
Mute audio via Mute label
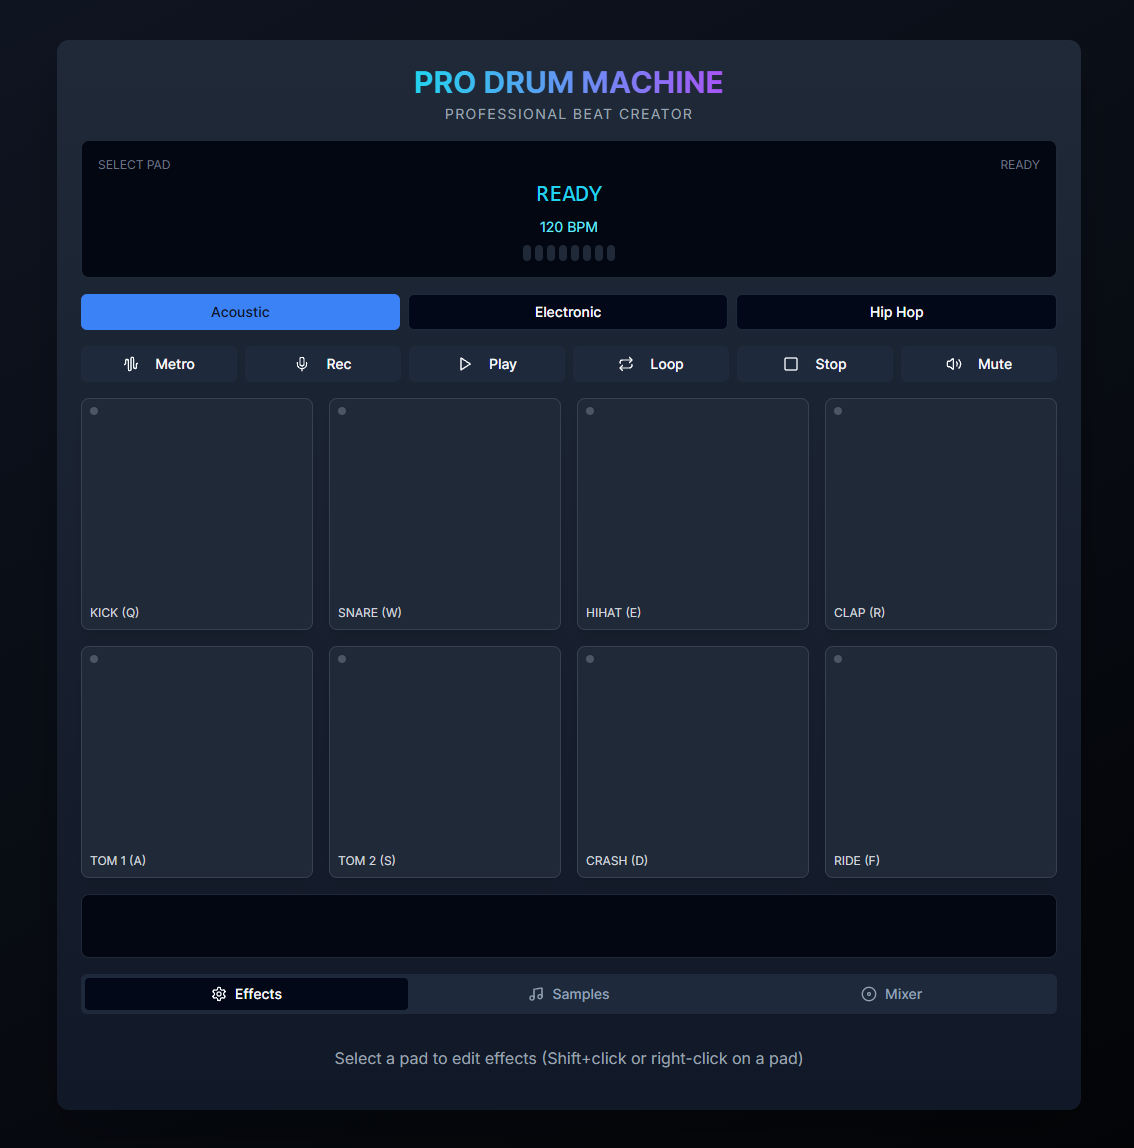[995, 364]
